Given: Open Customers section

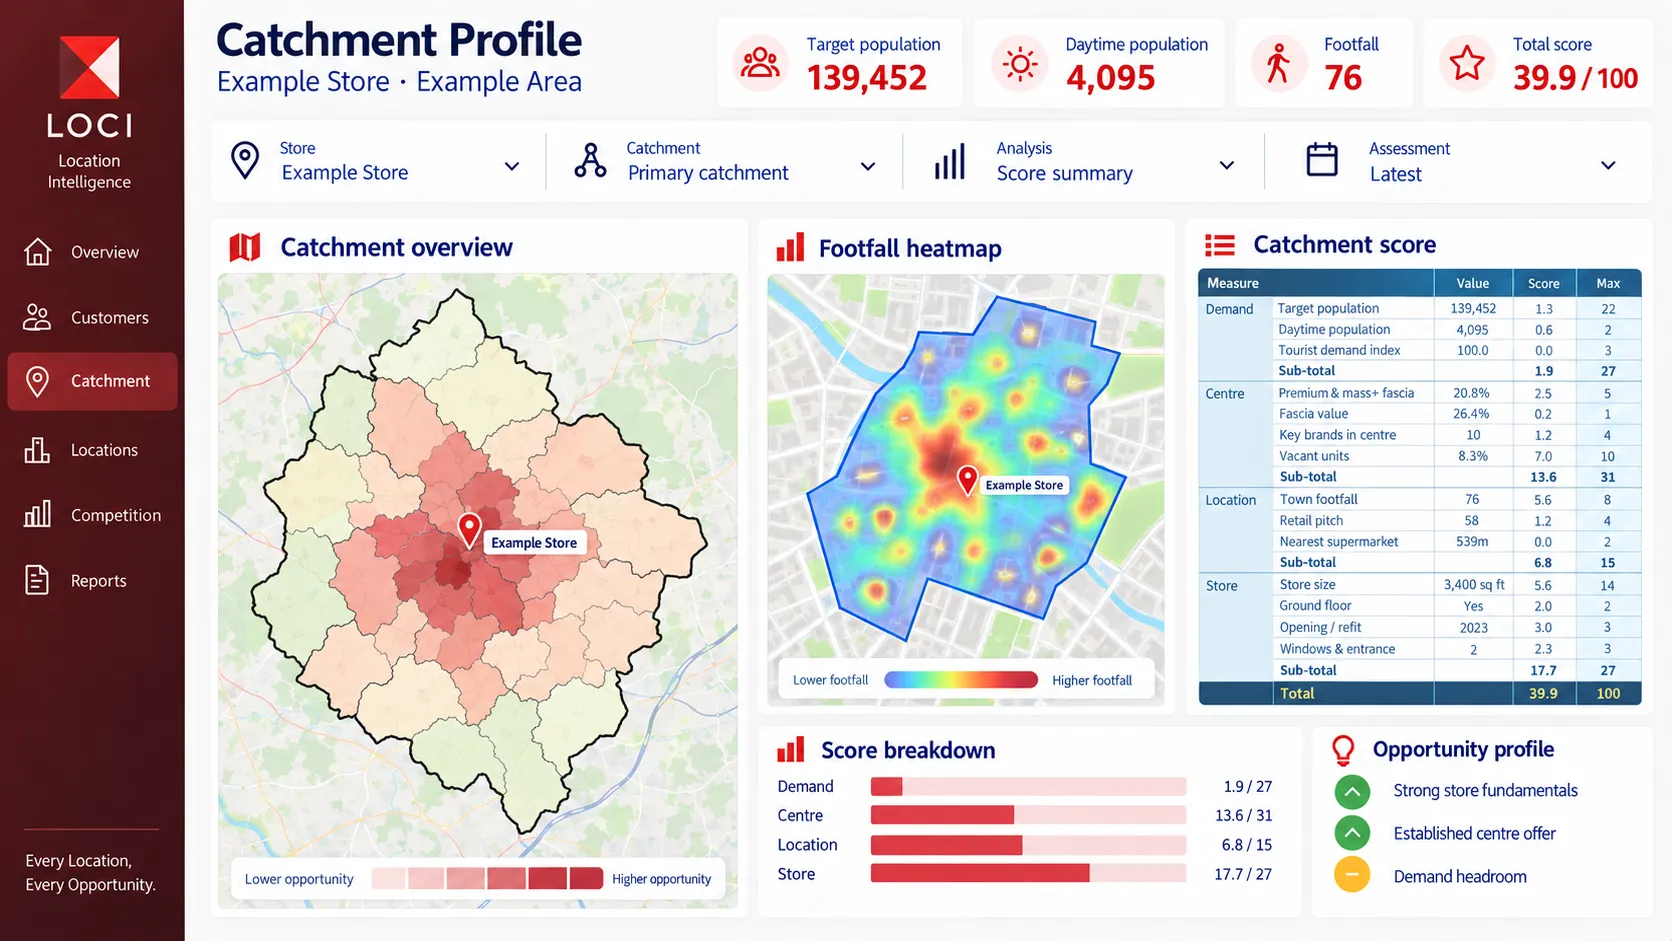Looking at the screenshot, I should pos(92,317).
